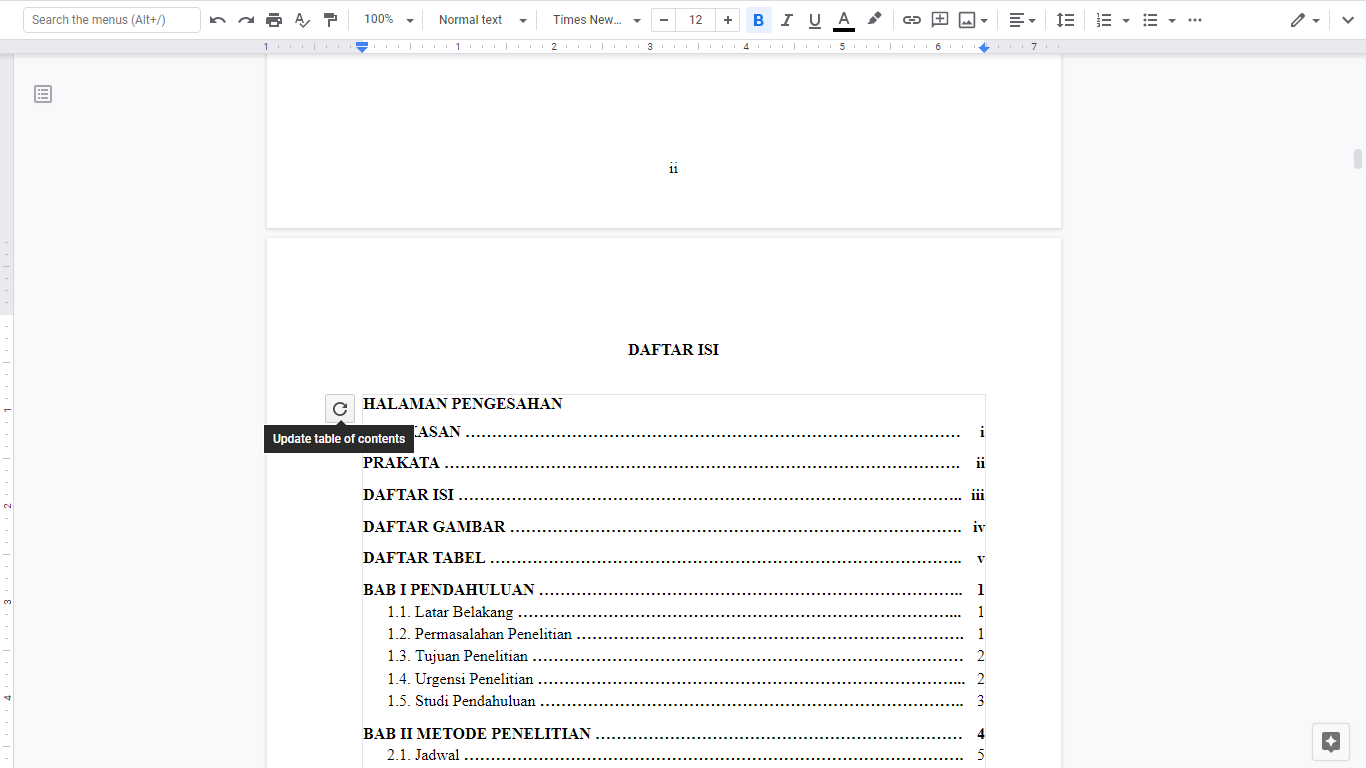Run spelling and grammar check
The image size is (1366, 768).
302,20
